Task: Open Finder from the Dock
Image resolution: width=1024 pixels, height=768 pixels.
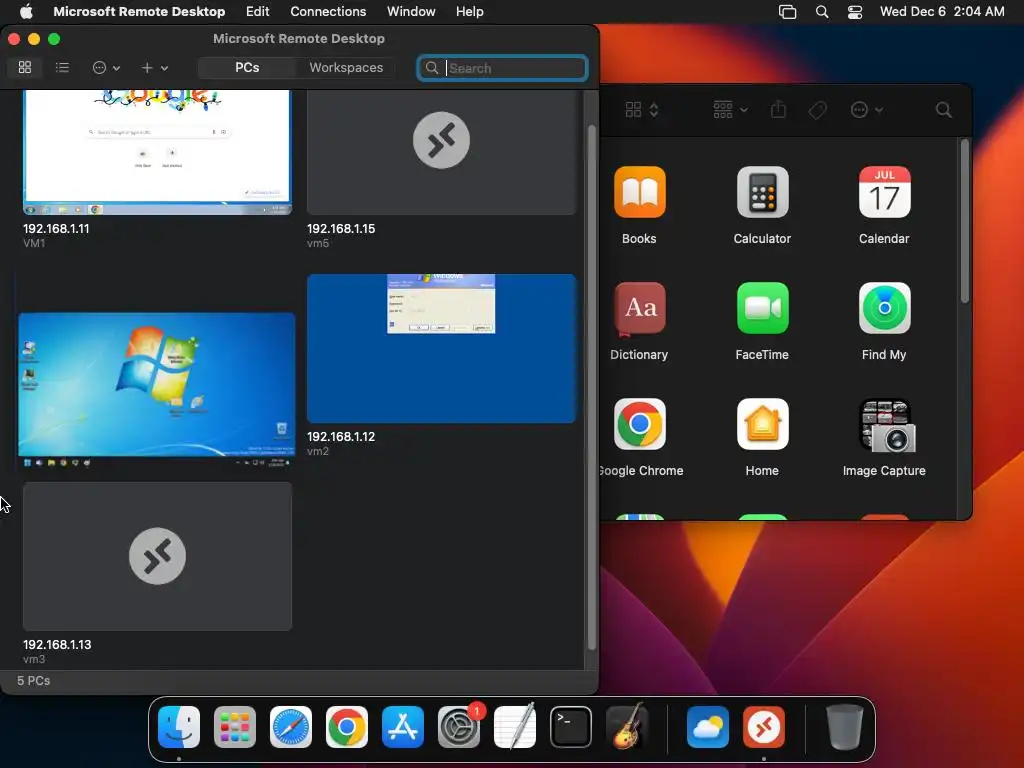Action: point(179,727)
